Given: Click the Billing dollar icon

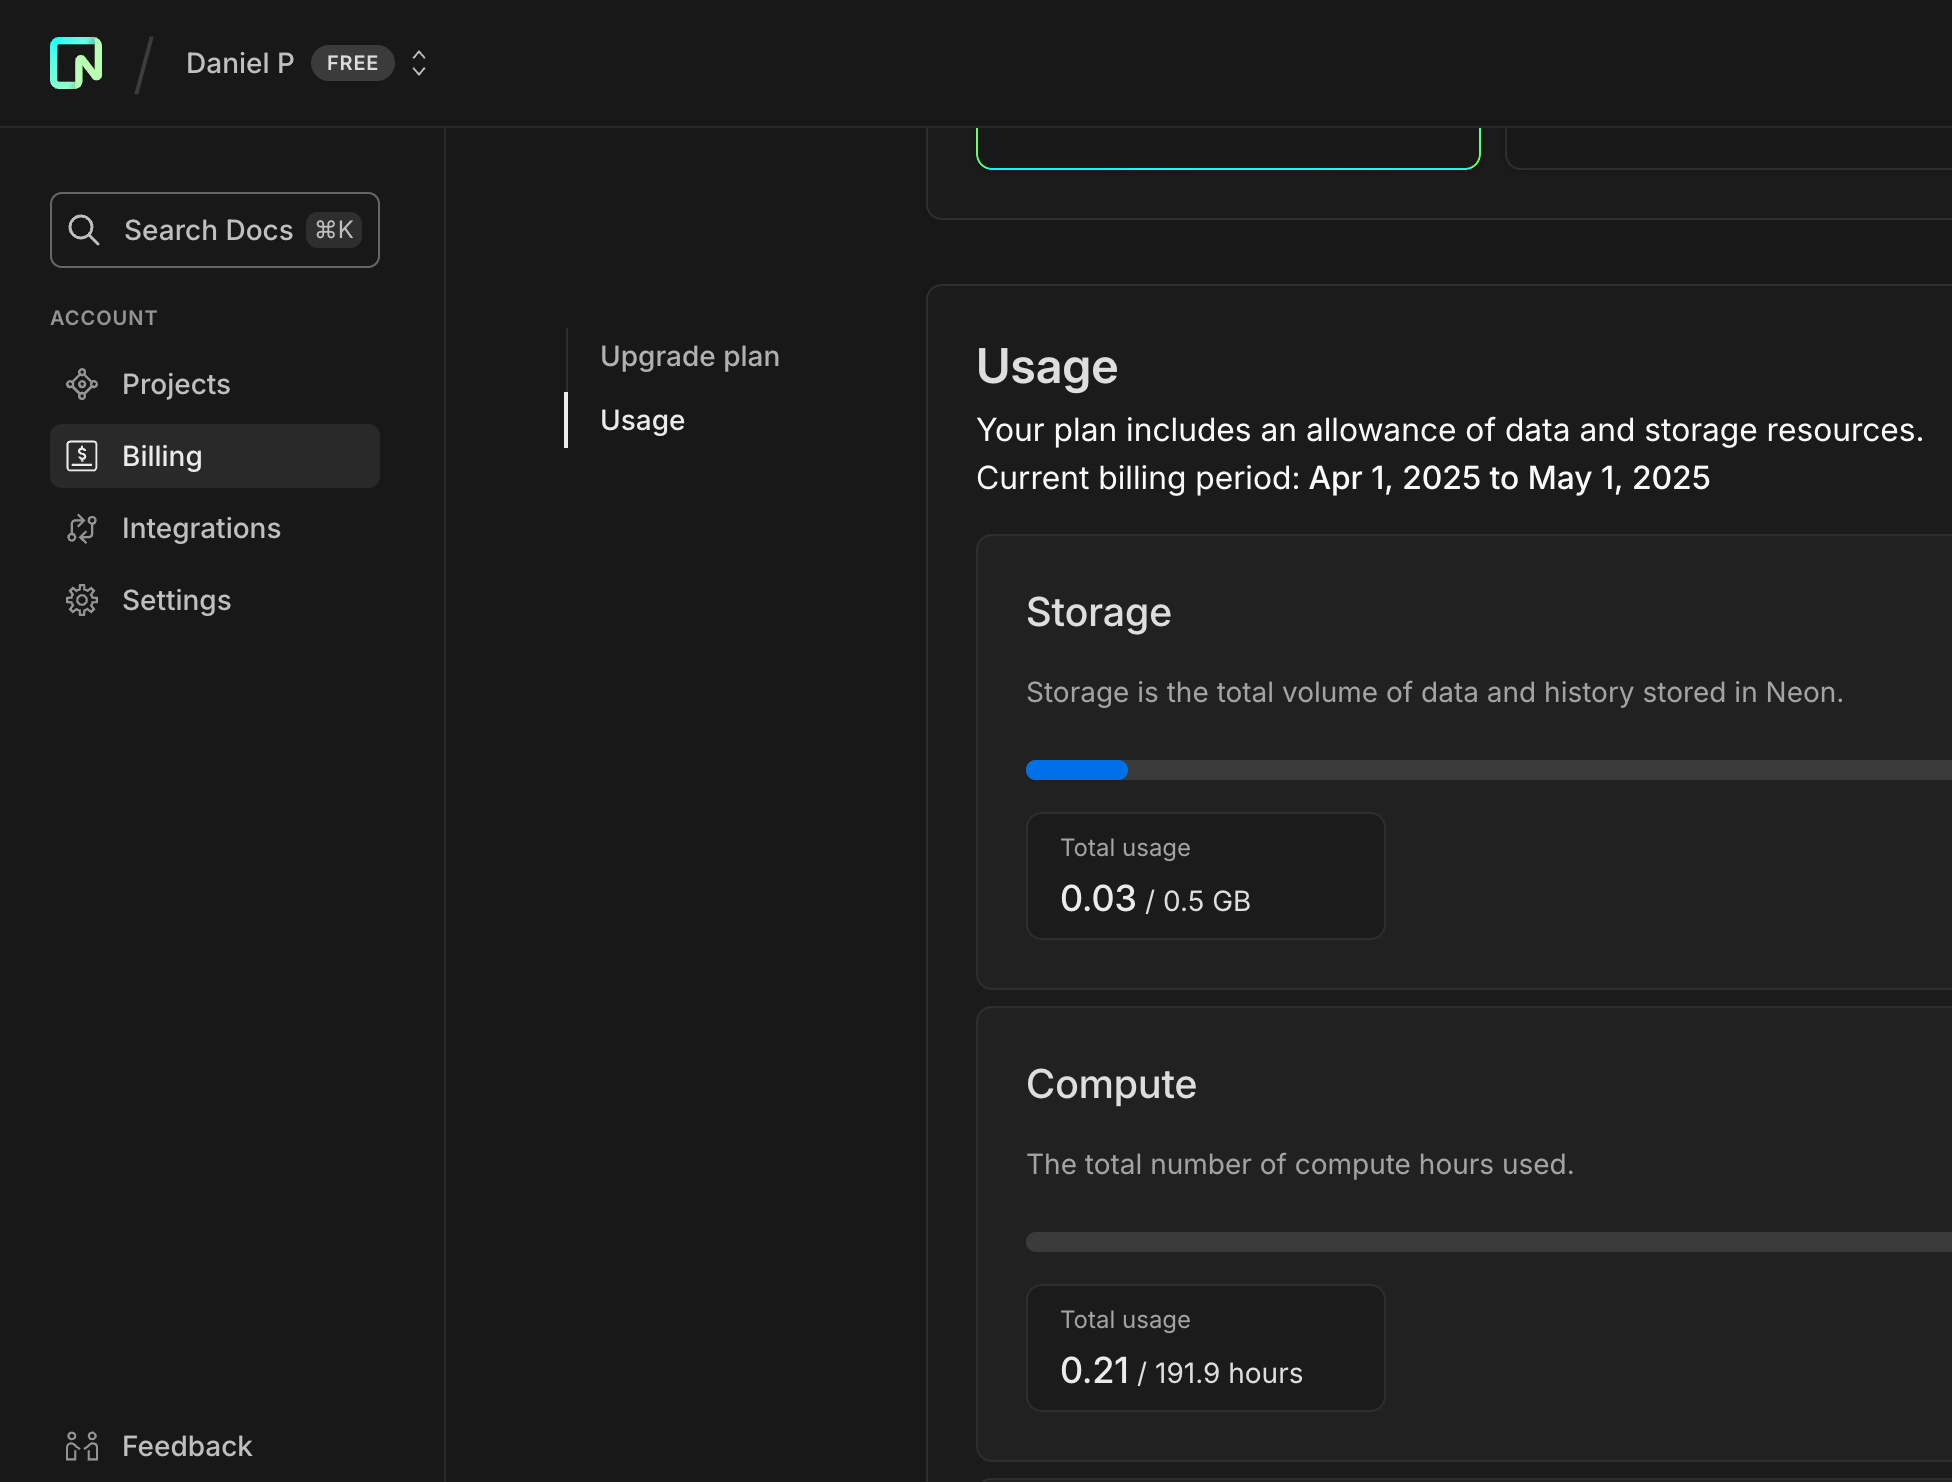Looking at the screenshot, I should pos(82,456).
